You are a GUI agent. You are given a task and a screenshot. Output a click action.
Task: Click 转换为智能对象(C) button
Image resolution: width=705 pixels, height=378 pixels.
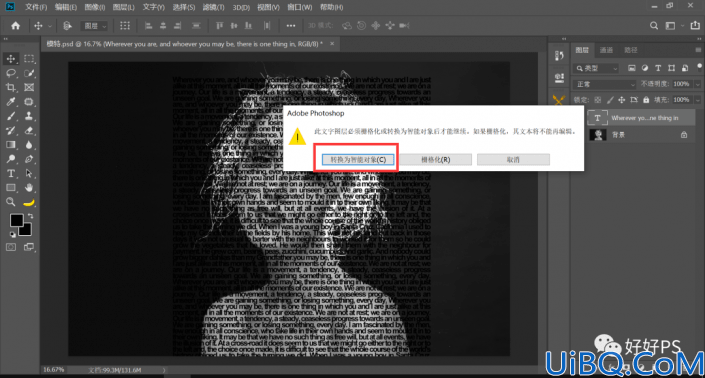pyautogui.click(x=358, y=160)
